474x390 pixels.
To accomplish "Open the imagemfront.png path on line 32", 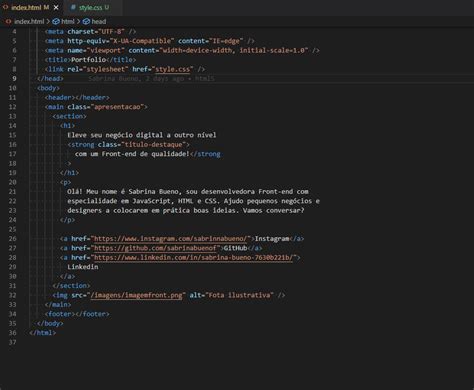I will [136, 295].
